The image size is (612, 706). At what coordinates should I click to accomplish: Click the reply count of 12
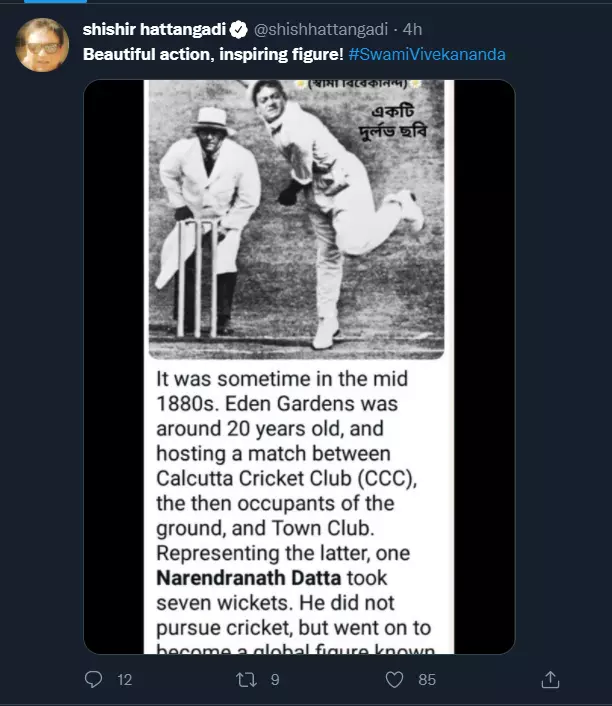click(125, 680)
